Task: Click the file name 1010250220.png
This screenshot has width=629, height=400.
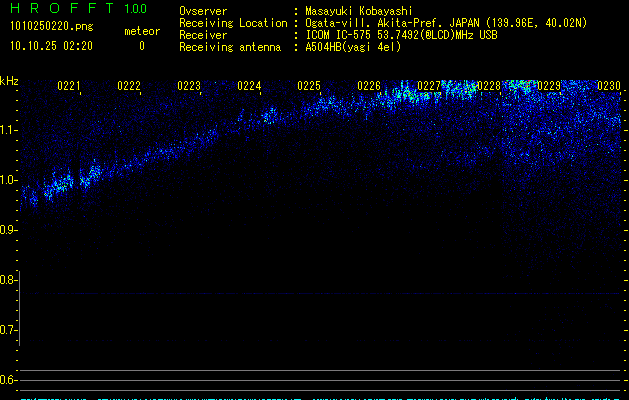Action: tap(52, 27)
